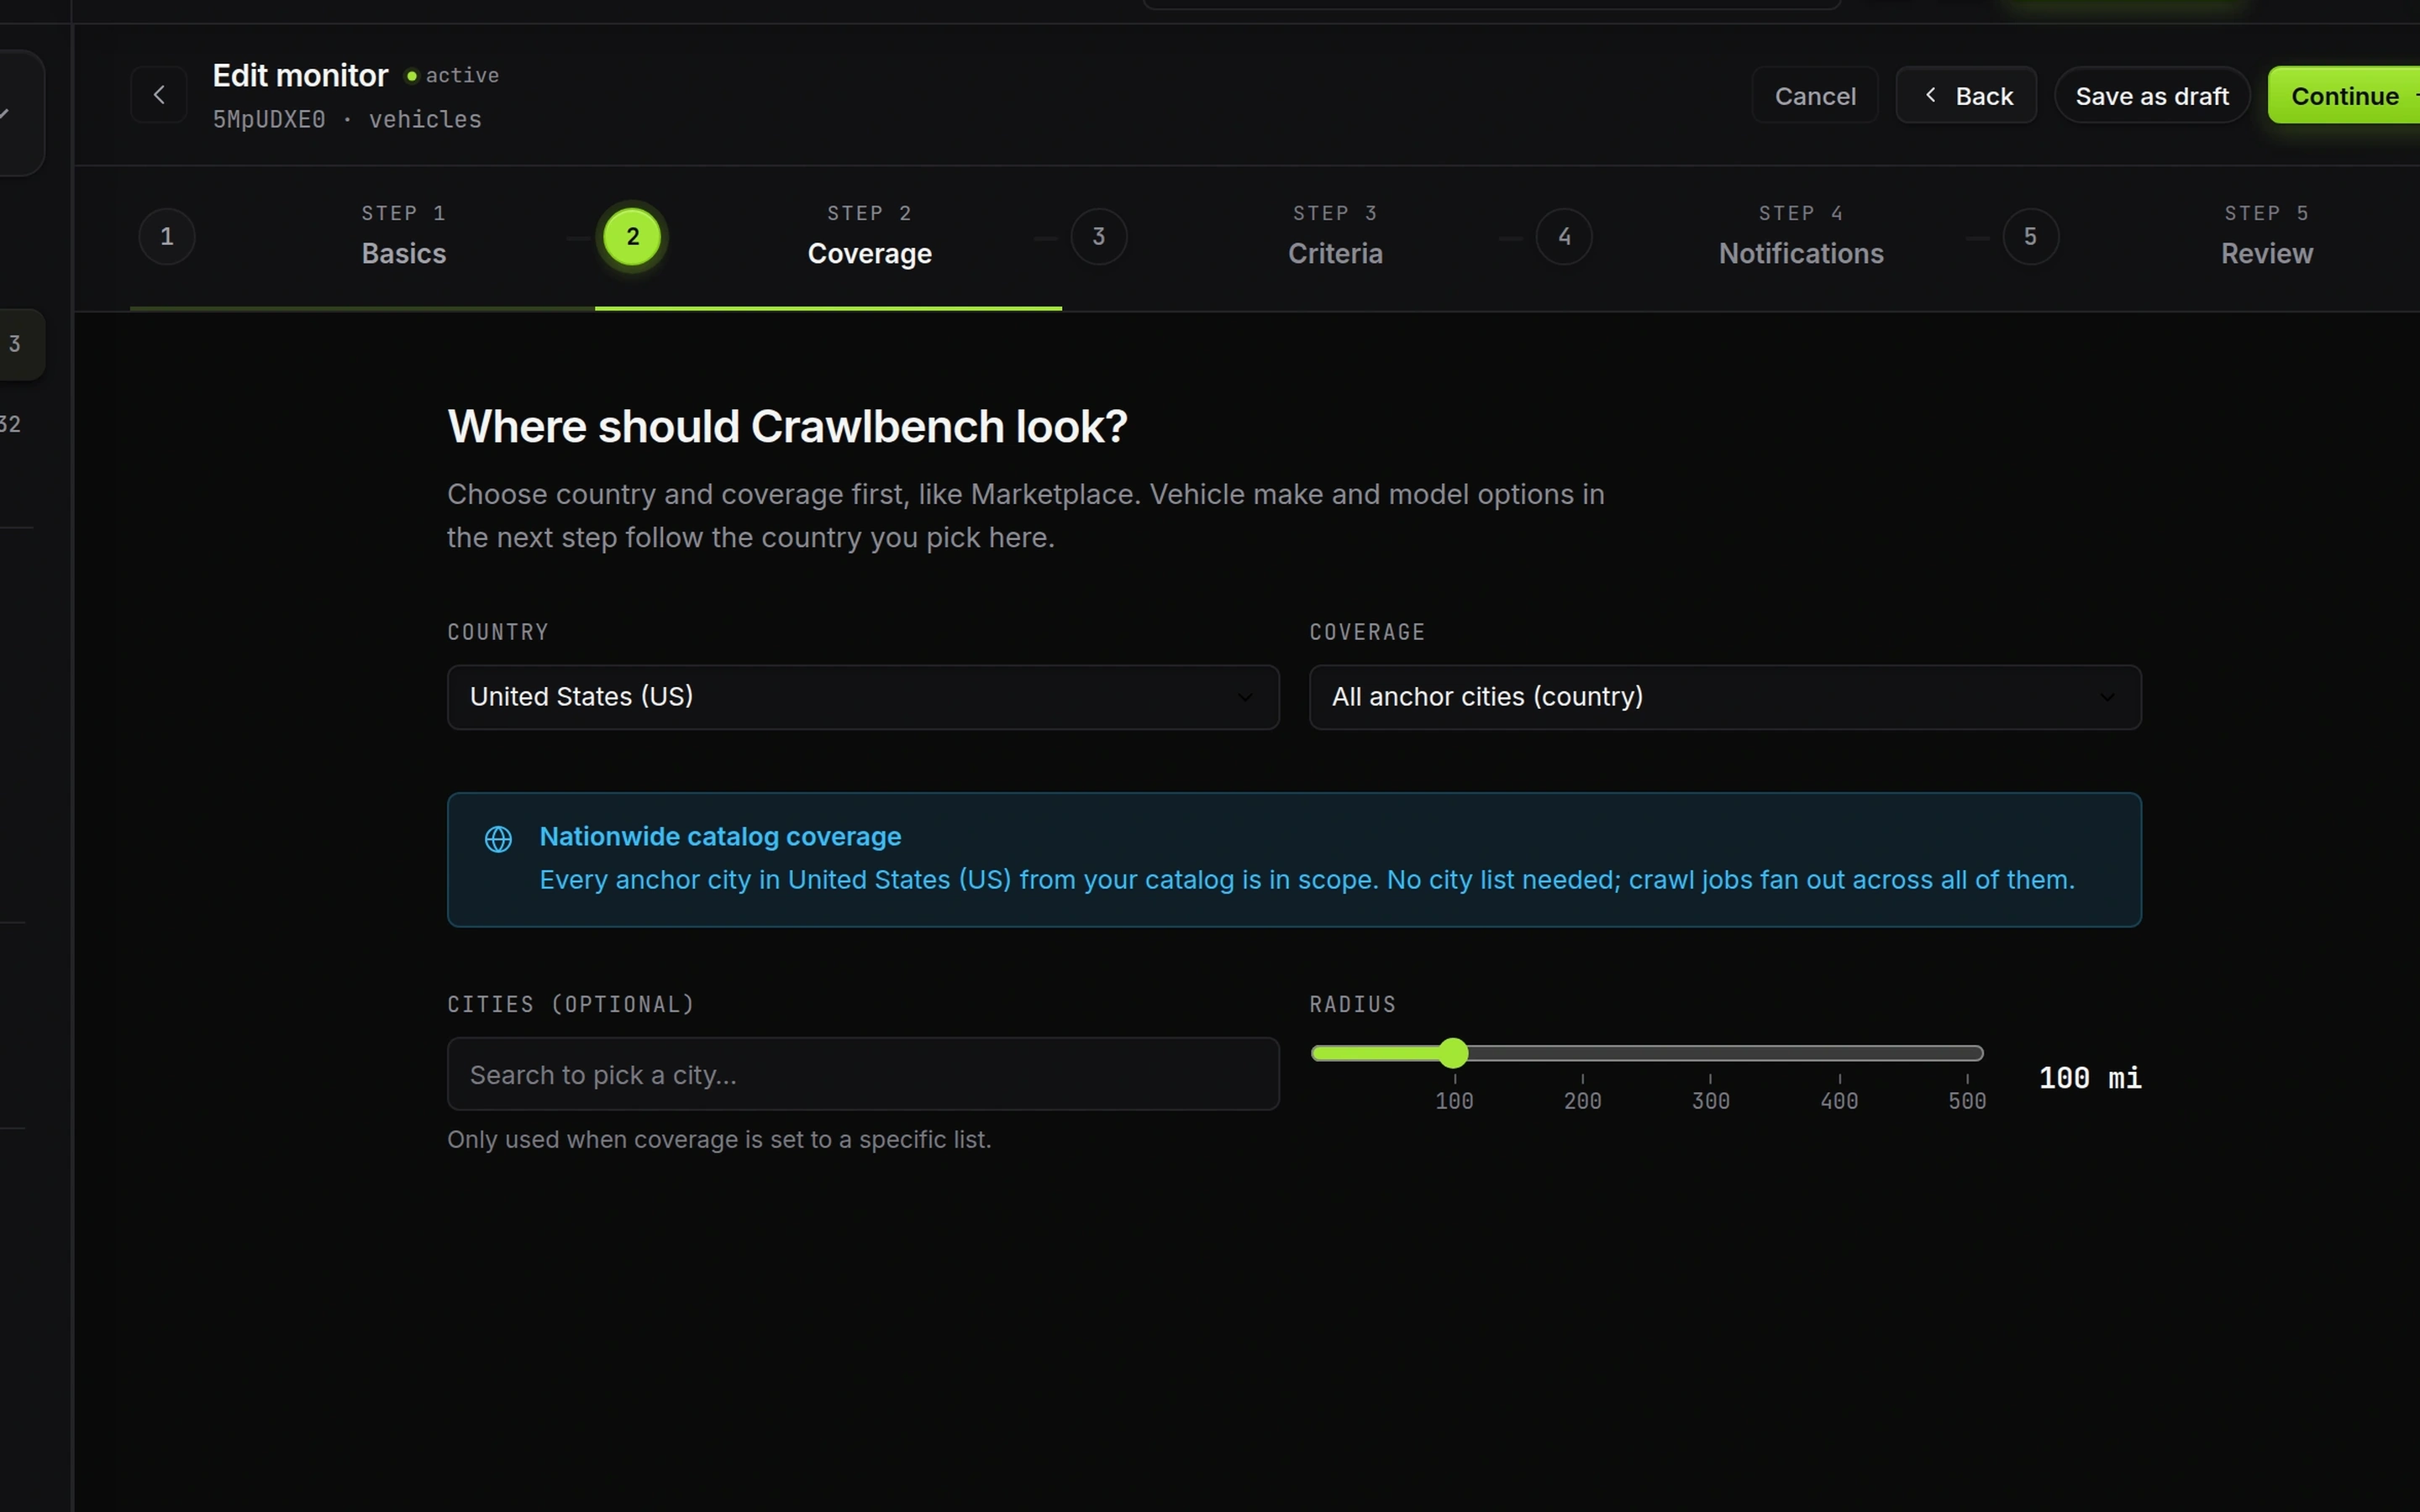Viewport: 2420px width, 1512px height.
Task: Click the step number 5 circle
Action: 2031,237
